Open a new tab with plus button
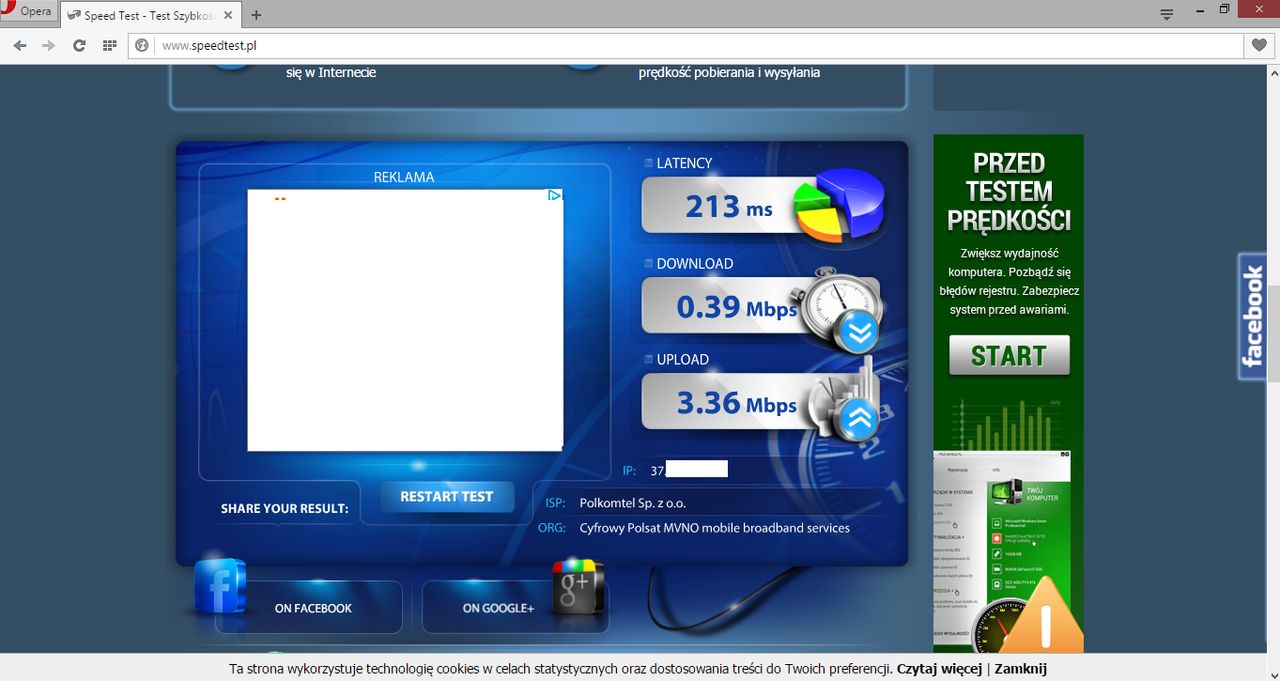Image resolution: width=1280 pixels, height=681 pixels. click(257, 15)
